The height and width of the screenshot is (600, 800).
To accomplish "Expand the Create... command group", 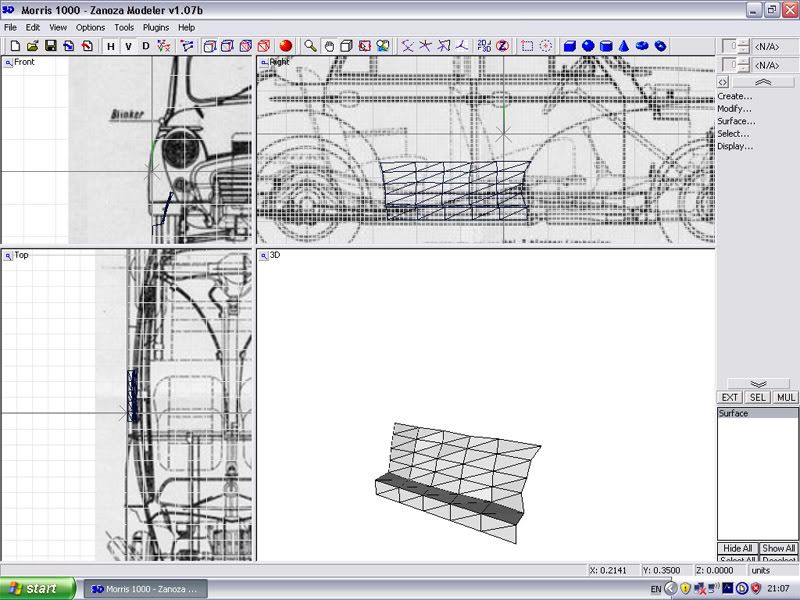I will 735,96.
